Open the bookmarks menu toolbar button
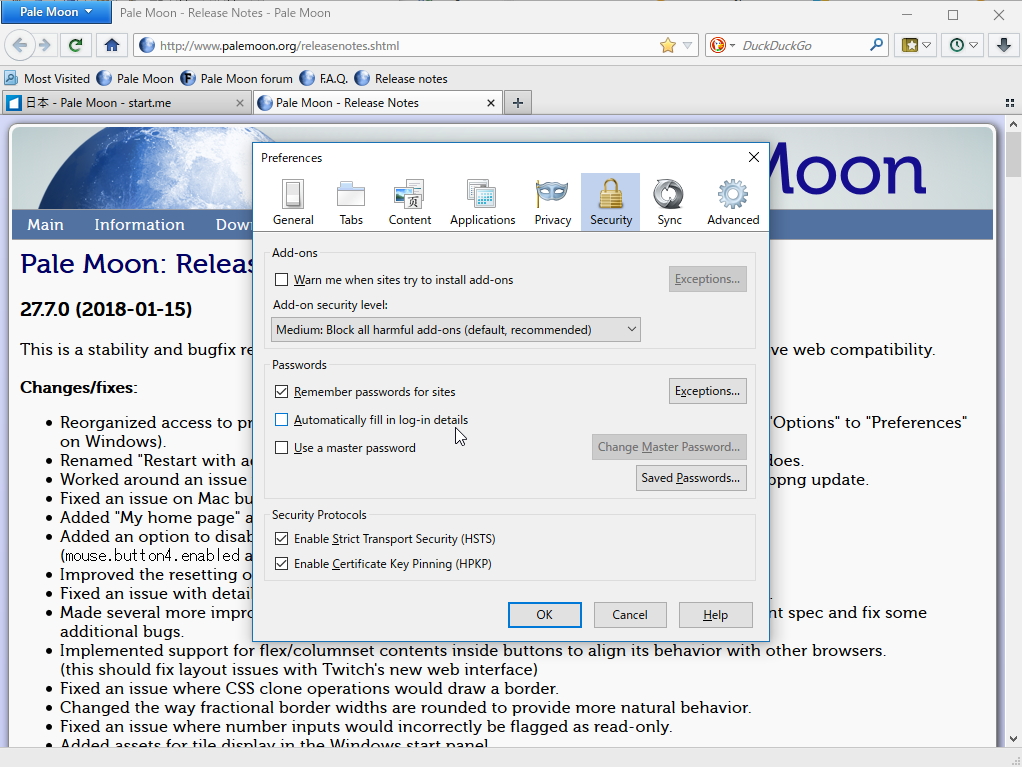 click(916, 45)
